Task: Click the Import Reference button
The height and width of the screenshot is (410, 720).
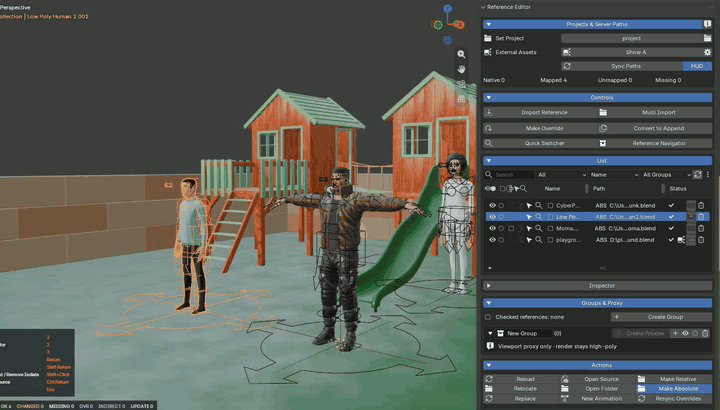Action: point(540,112)
